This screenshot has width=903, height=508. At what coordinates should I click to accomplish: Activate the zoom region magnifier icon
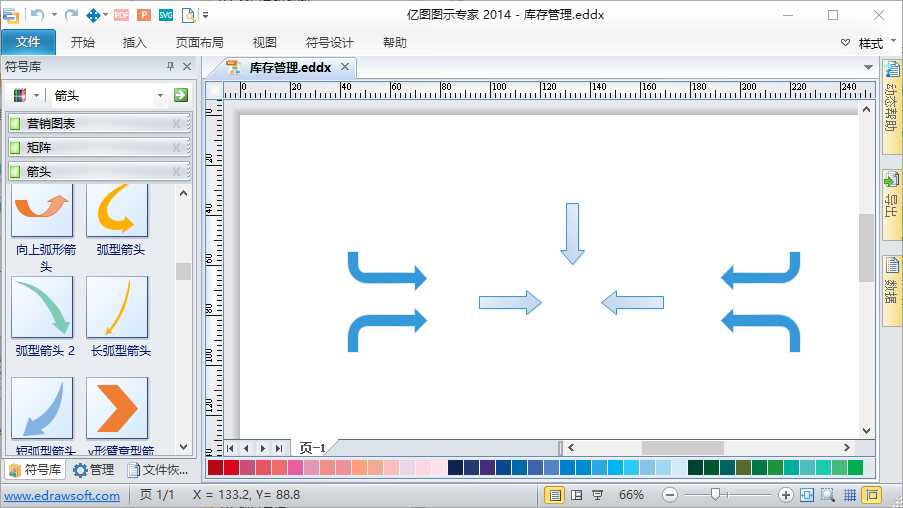coord(828,495)
